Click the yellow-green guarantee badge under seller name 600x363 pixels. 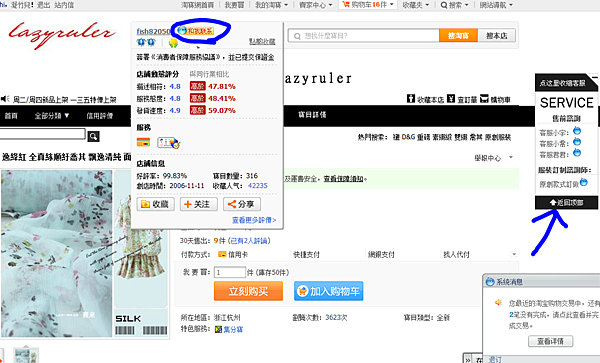(x=173, y=42)
